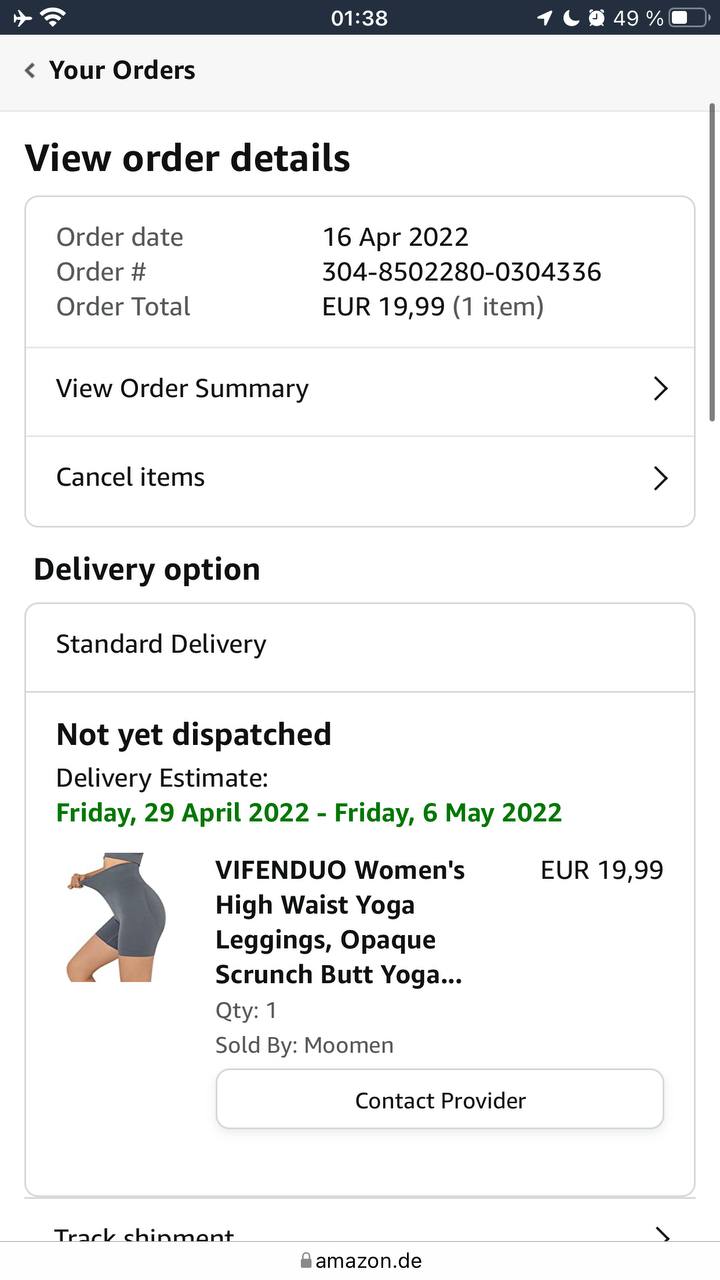Screen dimensions: 720x1280
Task: Tap the battery indicator icon
Action: click(688, 17)
